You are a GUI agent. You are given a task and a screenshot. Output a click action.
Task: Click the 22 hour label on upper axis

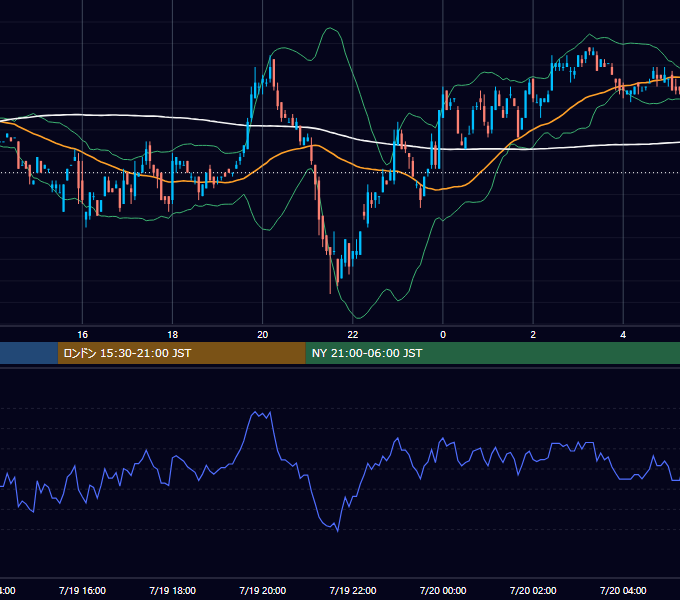tap(353, 335)
